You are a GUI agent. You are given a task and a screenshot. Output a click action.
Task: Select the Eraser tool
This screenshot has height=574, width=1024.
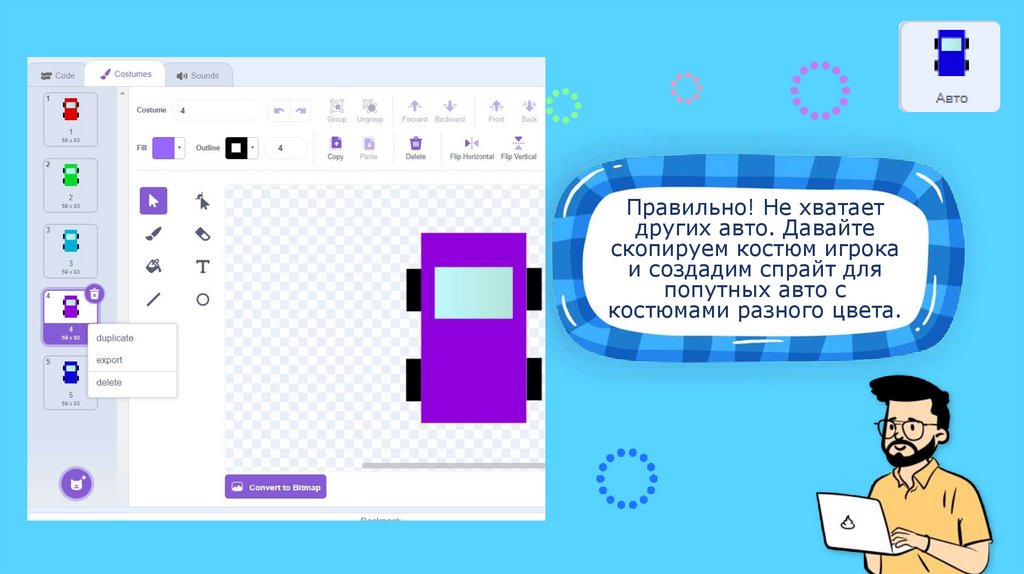[x=202, y=234]
